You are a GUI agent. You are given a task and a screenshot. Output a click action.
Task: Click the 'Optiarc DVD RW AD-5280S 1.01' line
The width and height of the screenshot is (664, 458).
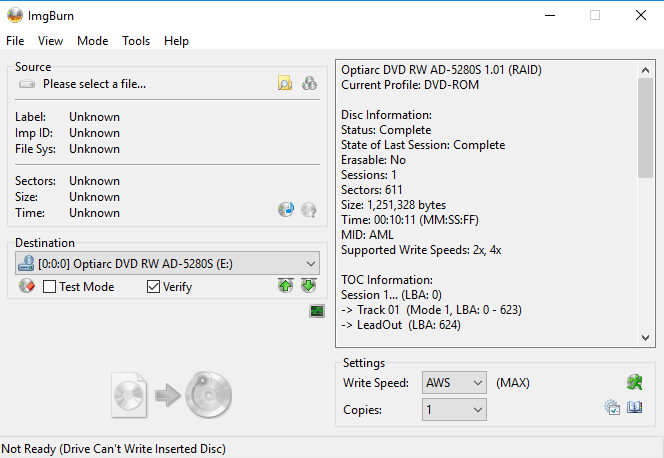point(441,69)
